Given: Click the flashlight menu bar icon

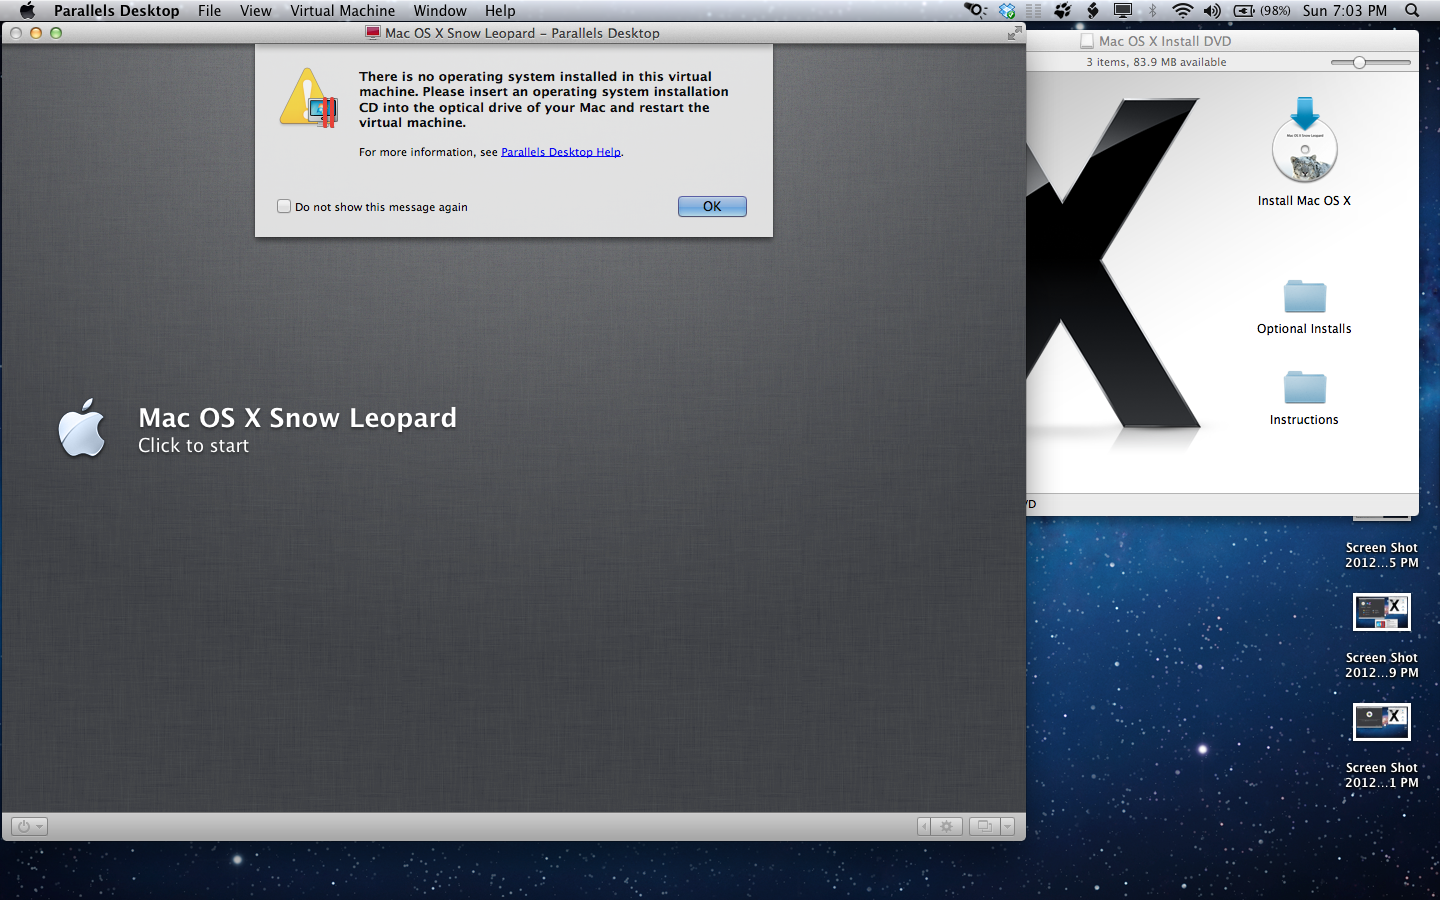Looking at the screenshot, I should [x=975, y=11].
